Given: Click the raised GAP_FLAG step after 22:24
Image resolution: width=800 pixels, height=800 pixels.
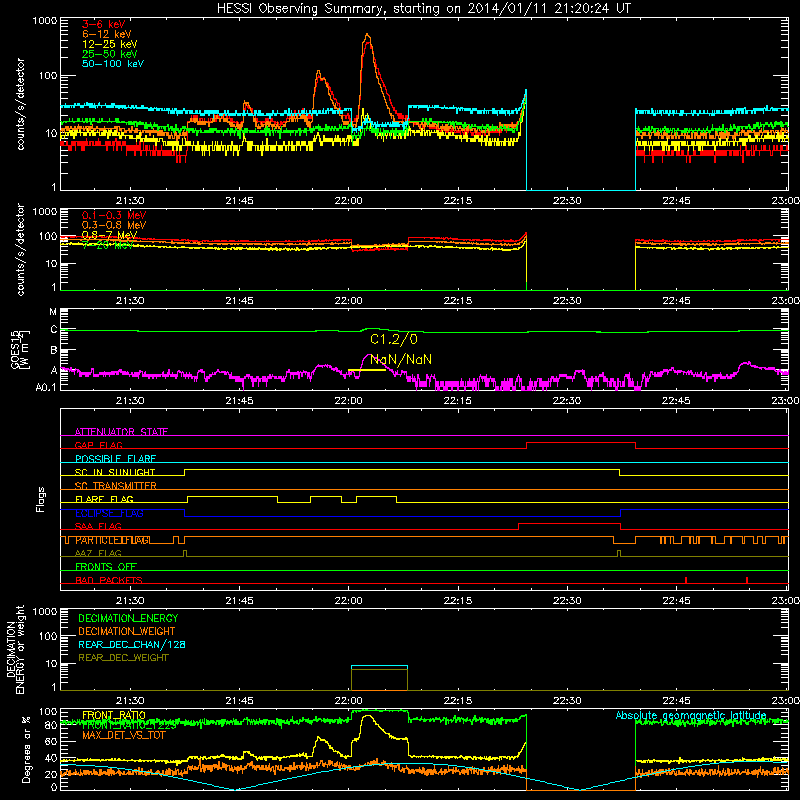Looking at the screenshot, I should (x=581, y=443).
